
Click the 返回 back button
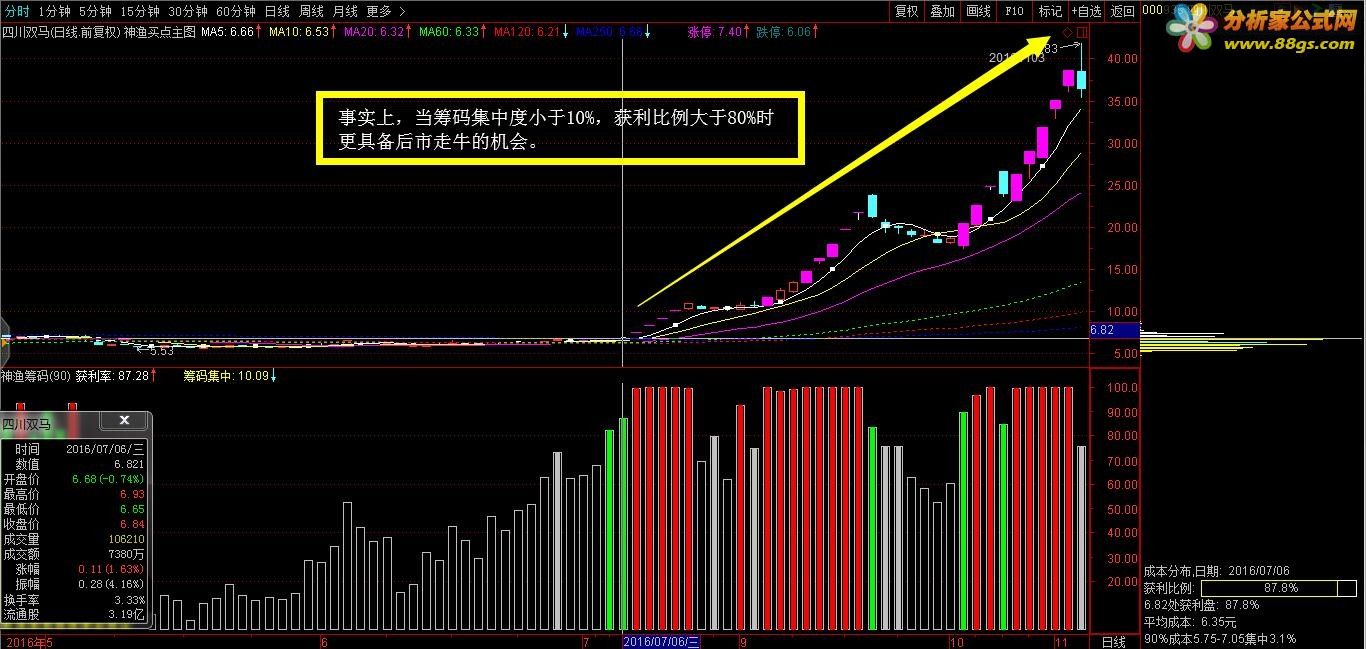click(x=1123, y=11)
